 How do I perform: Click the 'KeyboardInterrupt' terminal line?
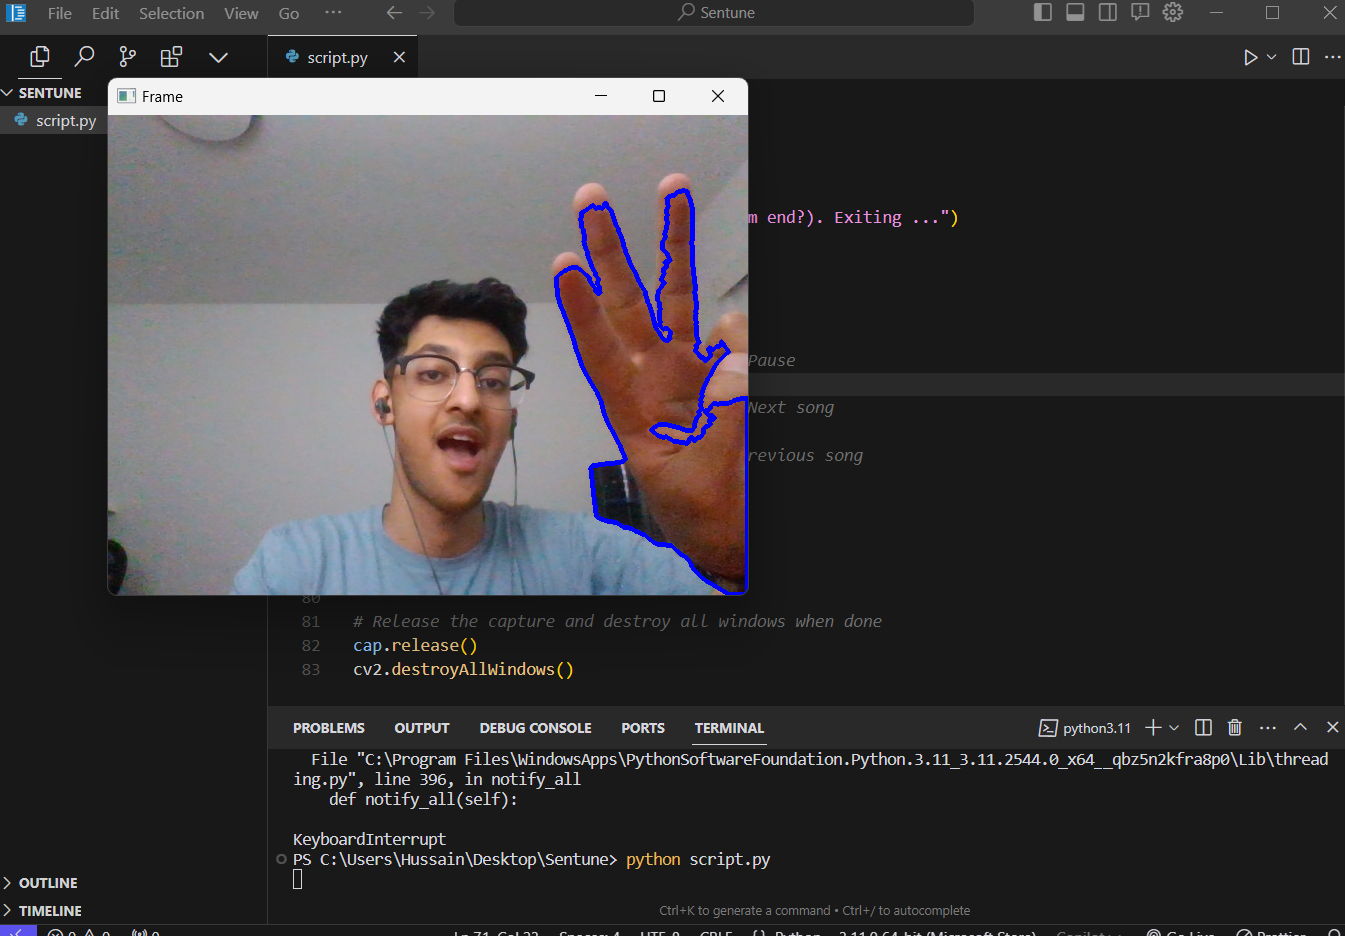[x=369, y=839]
